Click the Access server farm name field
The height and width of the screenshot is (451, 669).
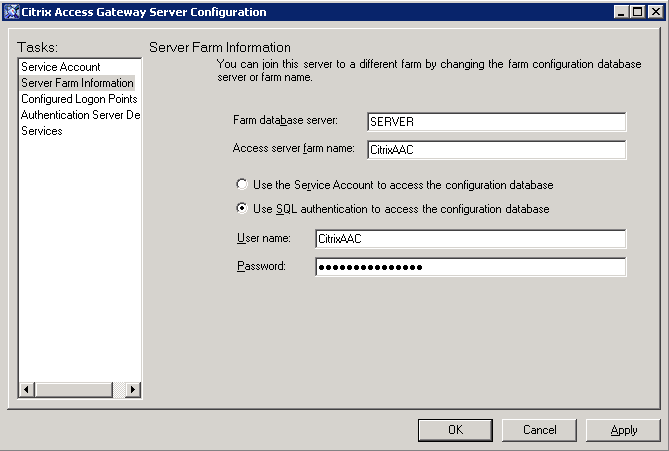point(497,150)
